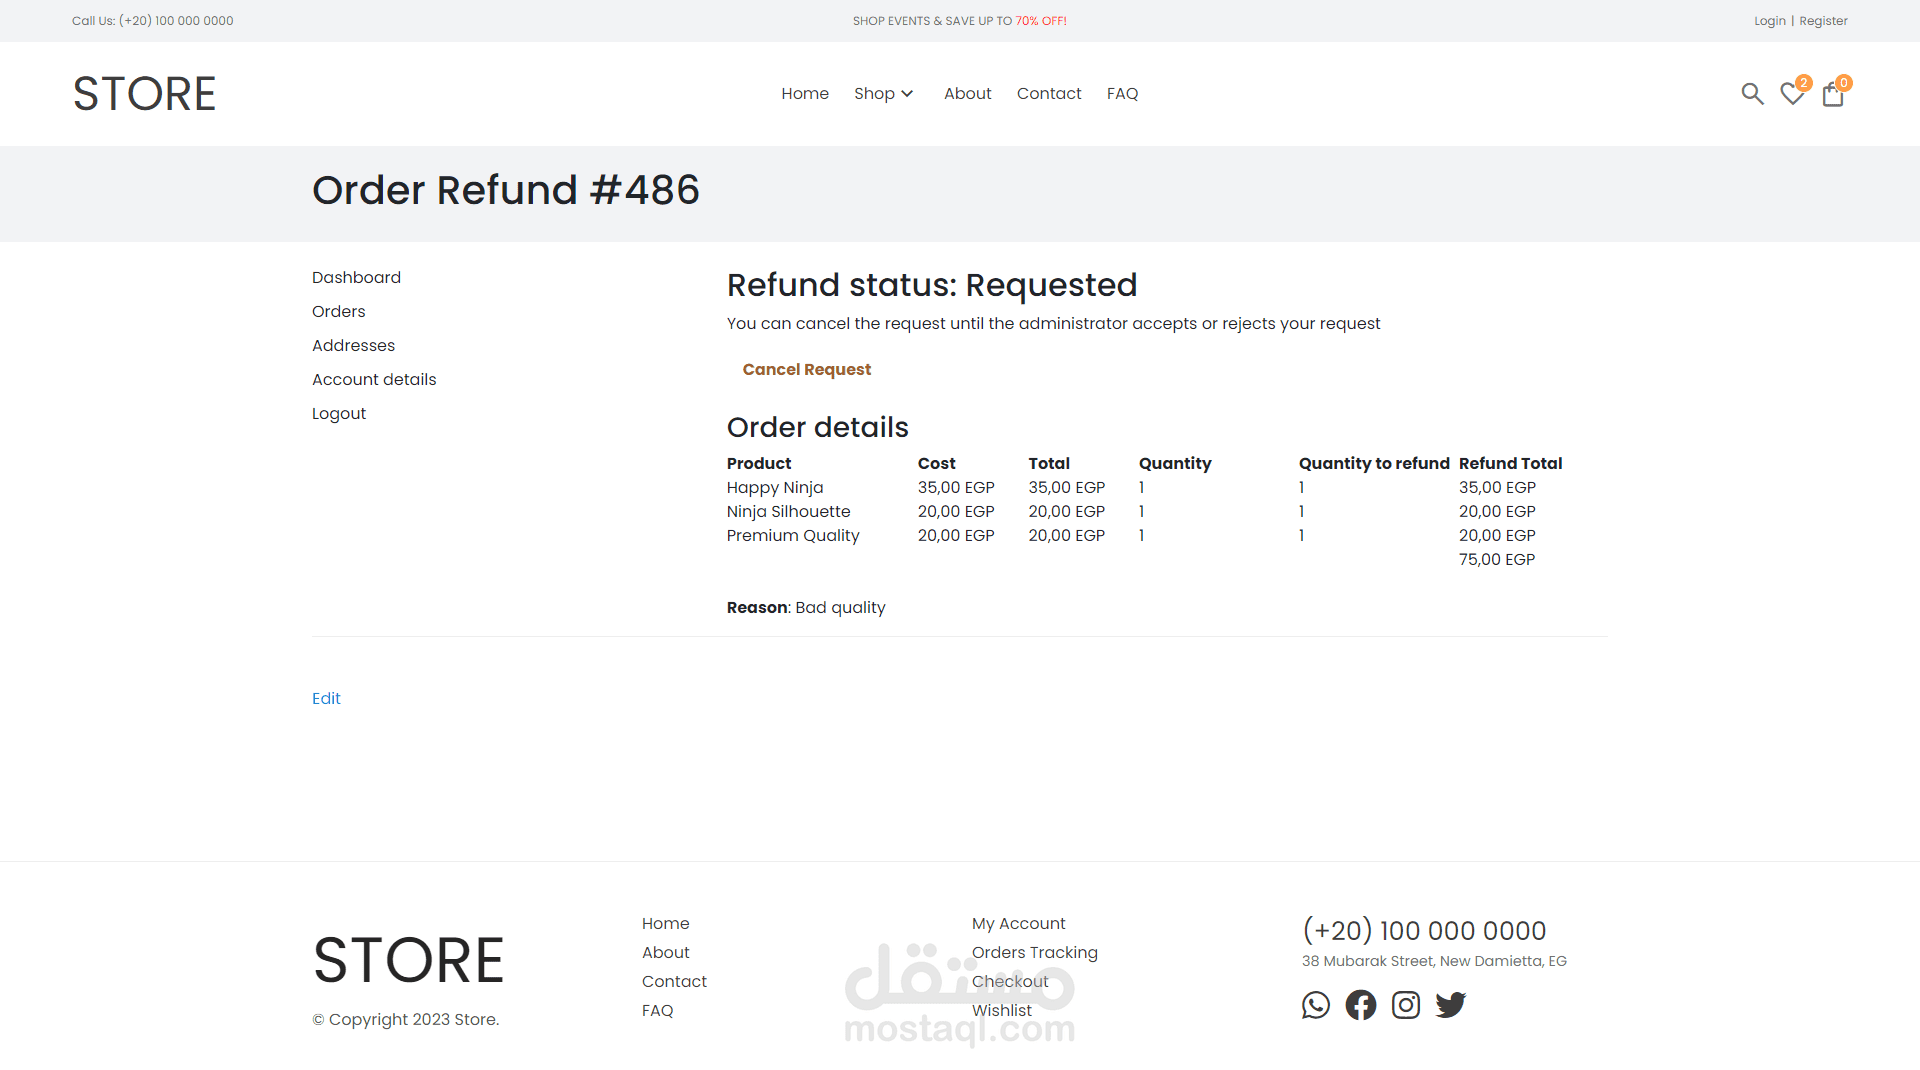Screen dimensions: 1920x1070
Task: Click the STORE logo in the header
Action: 144,94
